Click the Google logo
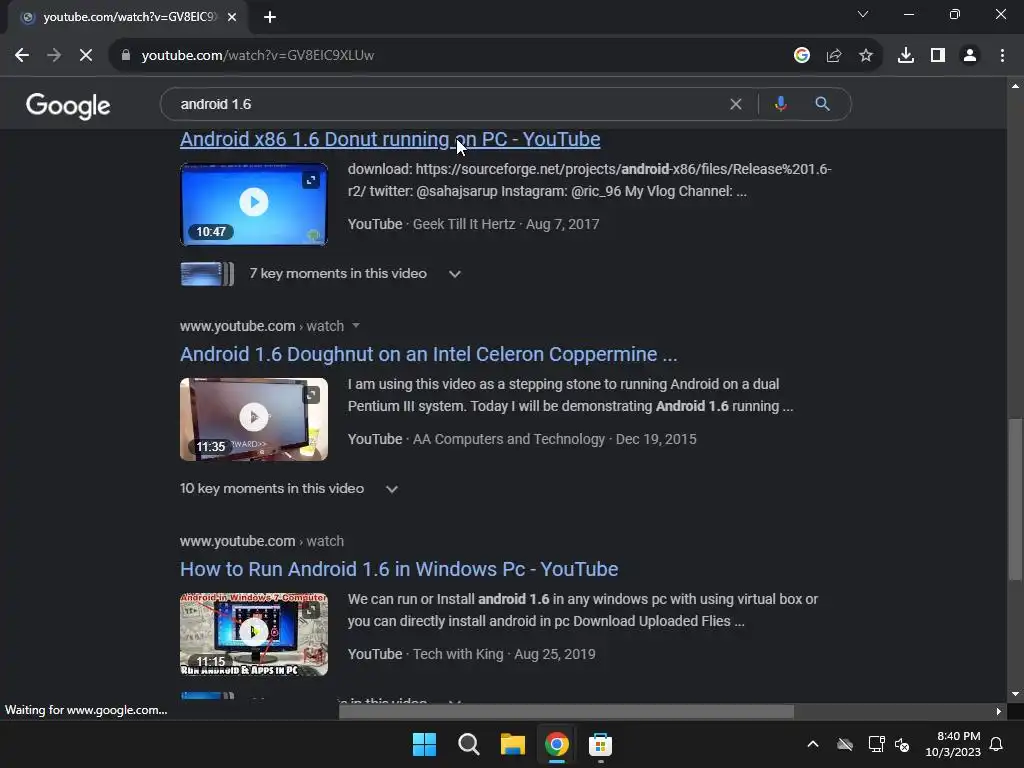The width and height of the screenshot is (1024, 768). point(68,106)
